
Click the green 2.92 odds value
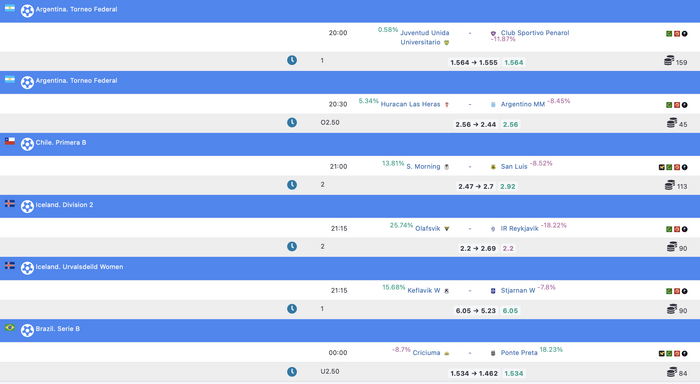(x=508, y=186)
